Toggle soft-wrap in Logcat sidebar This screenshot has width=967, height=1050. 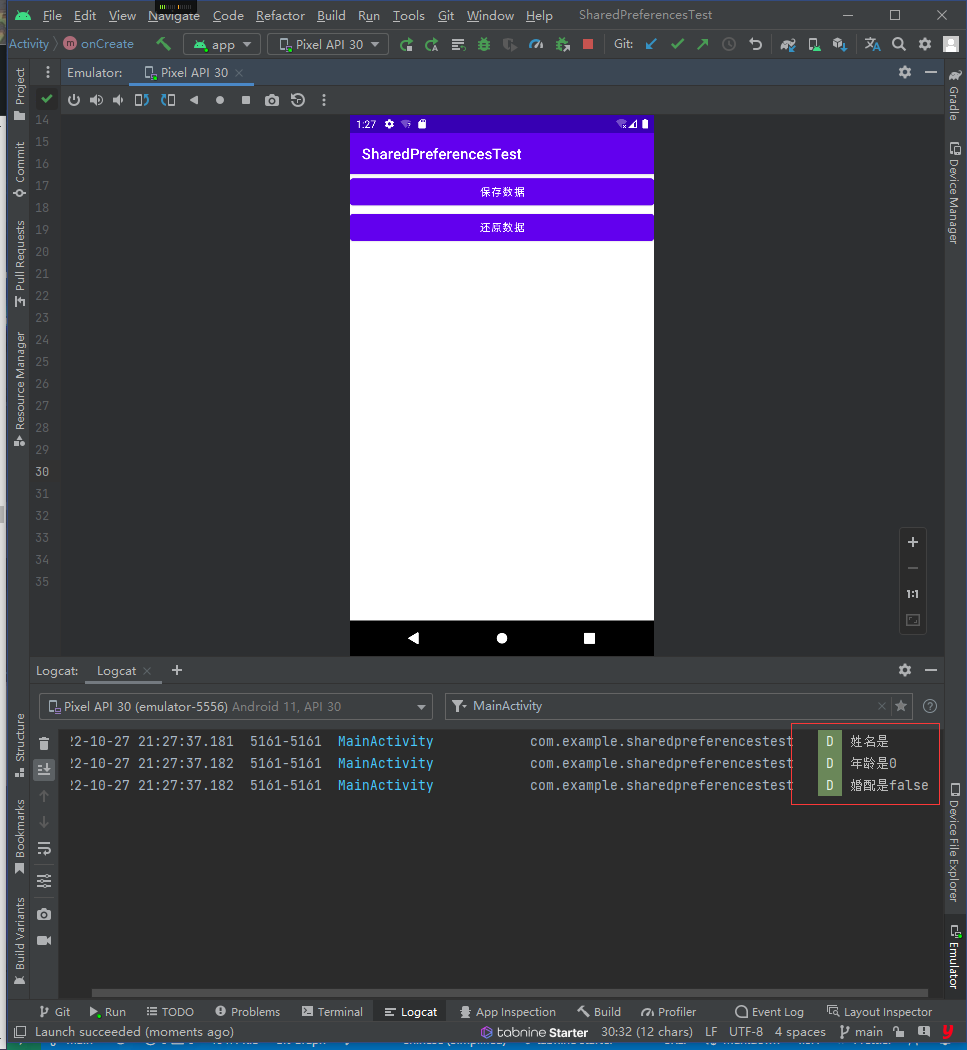coord(44,848)
